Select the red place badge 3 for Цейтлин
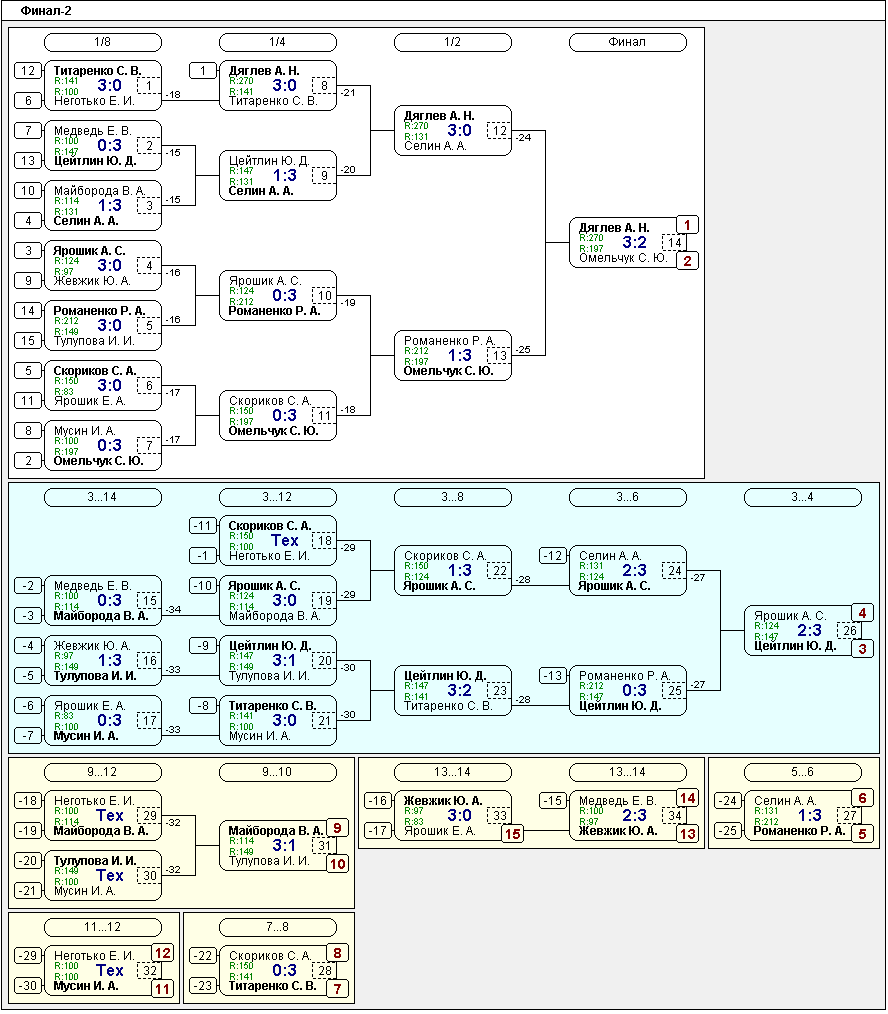Screen dimensions: 888x1014 click(x=863, y=649)
